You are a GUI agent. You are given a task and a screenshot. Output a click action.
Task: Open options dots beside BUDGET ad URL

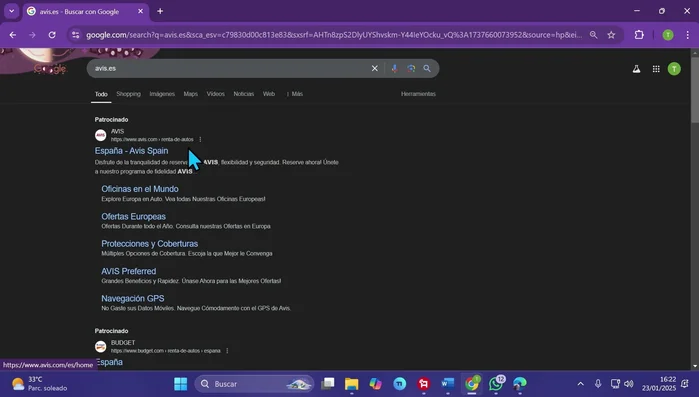tap(227, 351)
